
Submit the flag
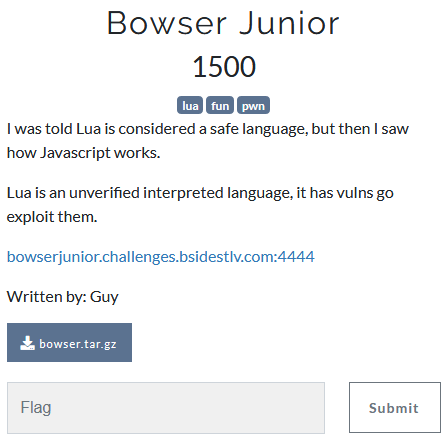click(x=395, y=408)
